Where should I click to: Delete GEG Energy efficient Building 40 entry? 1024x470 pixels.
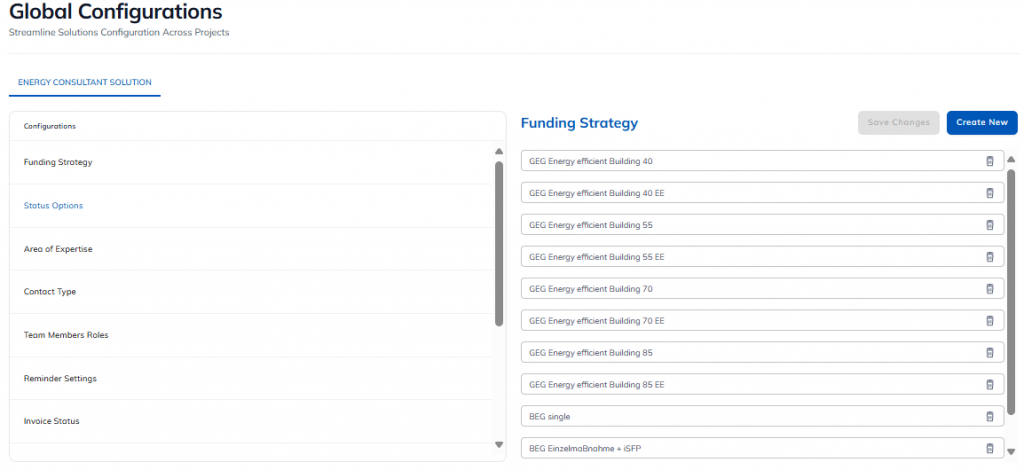click(x=990, y=161)
